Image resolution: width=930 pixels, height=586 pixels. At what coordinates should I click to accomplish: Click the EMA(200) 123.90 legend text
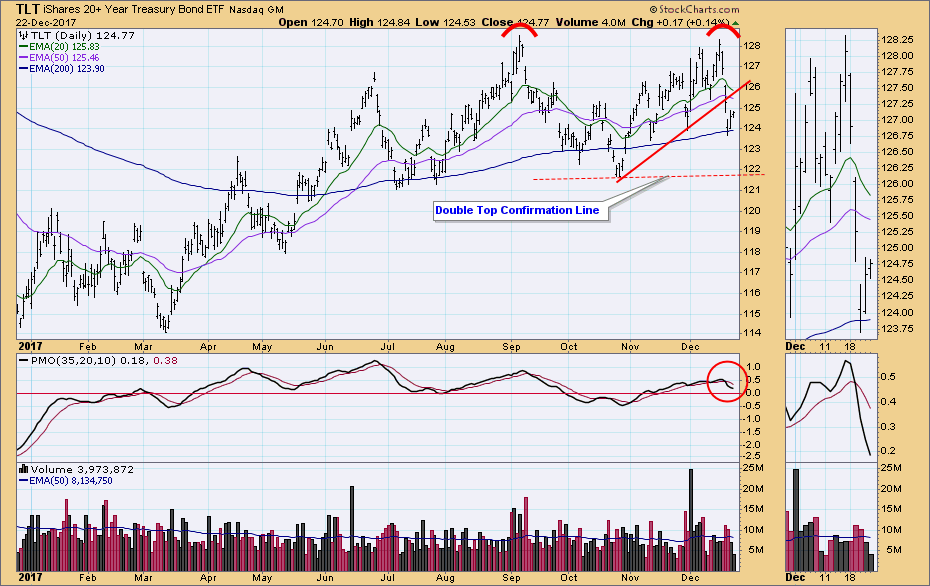click(x=67, y=69)
